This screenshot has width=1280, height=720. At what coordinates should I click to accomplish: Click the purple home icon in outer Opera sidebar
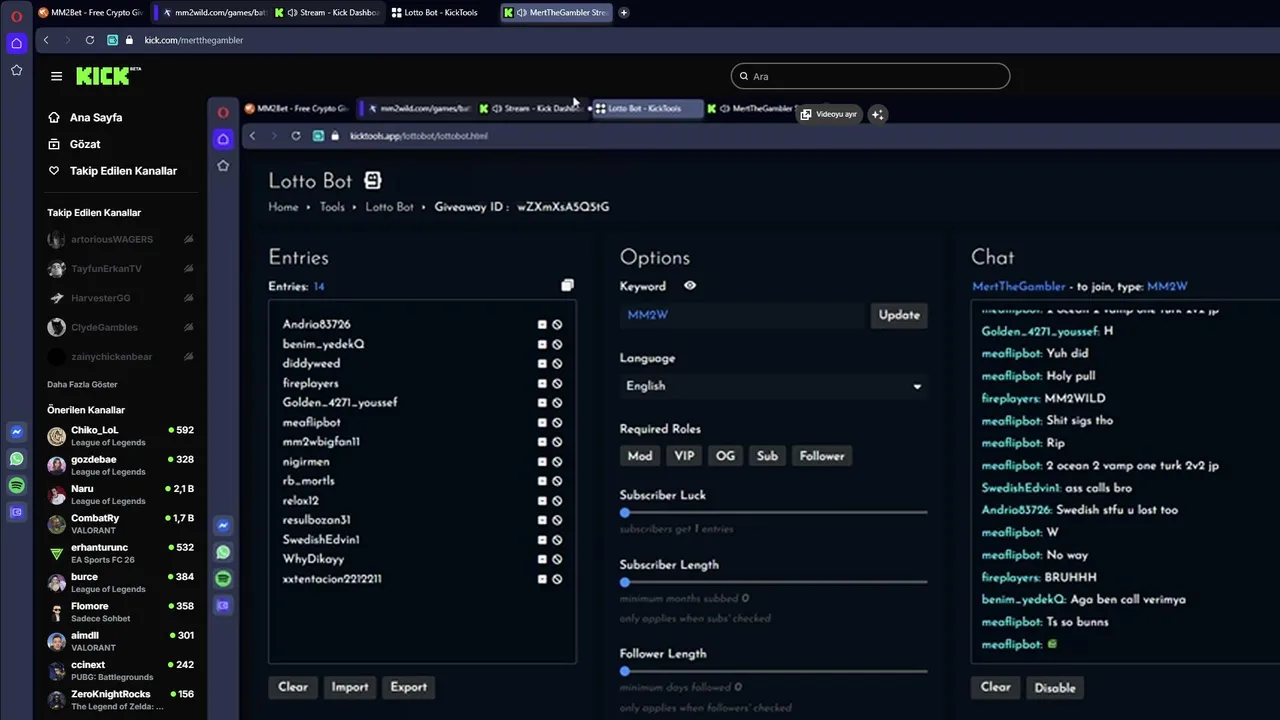point(16,43)
